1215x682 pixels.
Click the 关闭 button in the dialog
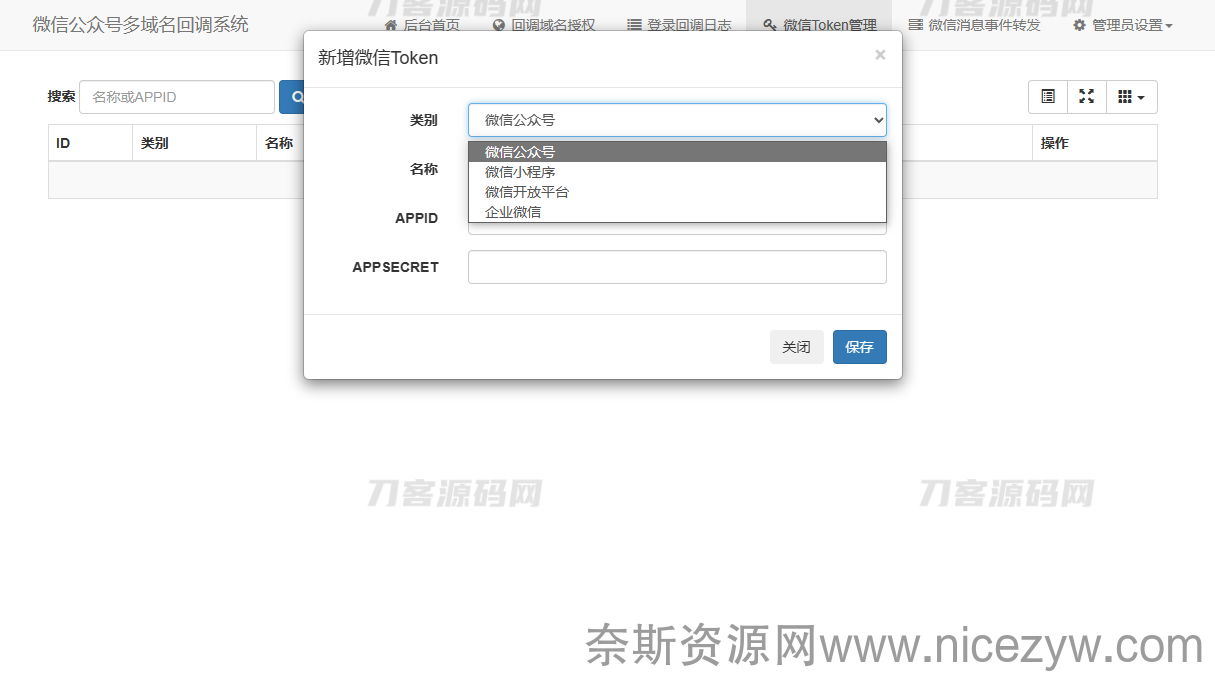point(797,347)
